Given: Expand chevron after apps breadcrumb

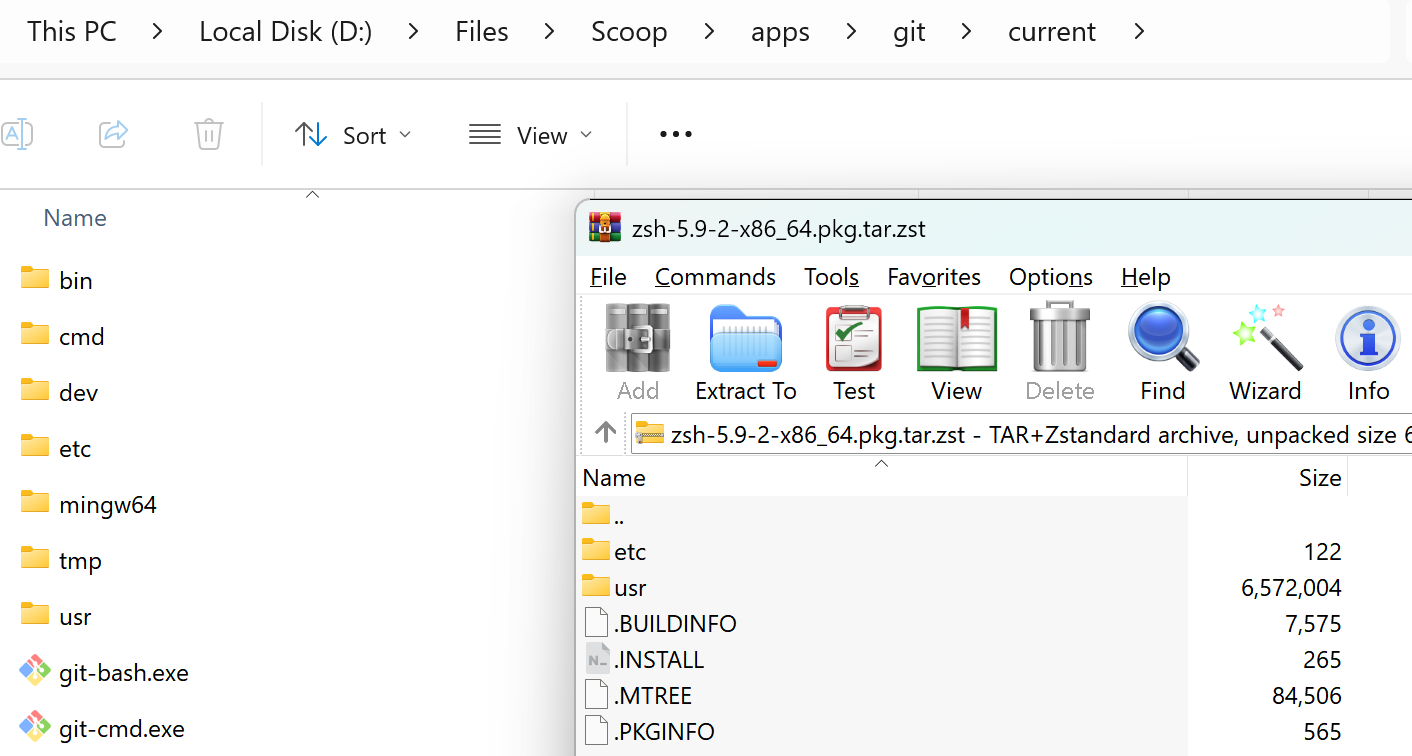Looking at the screenshot, I should tap(851, 32).
